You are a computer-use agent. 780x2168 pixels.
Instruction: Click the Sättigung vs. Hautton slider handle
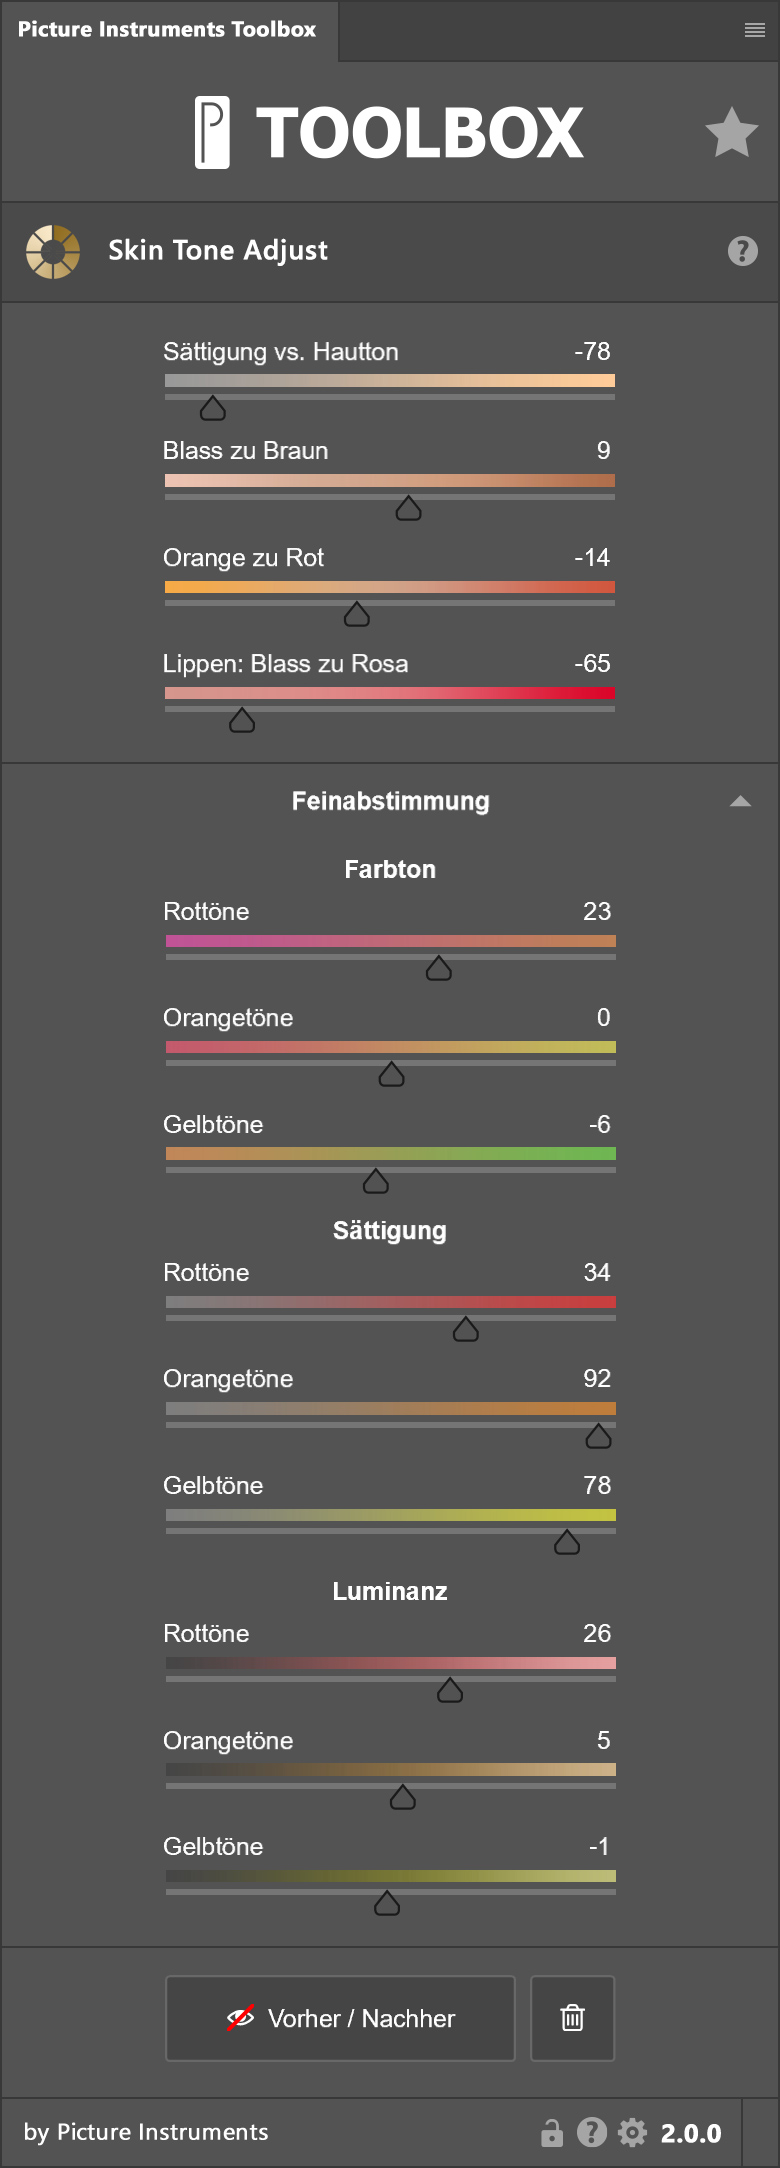click(213, 408)
